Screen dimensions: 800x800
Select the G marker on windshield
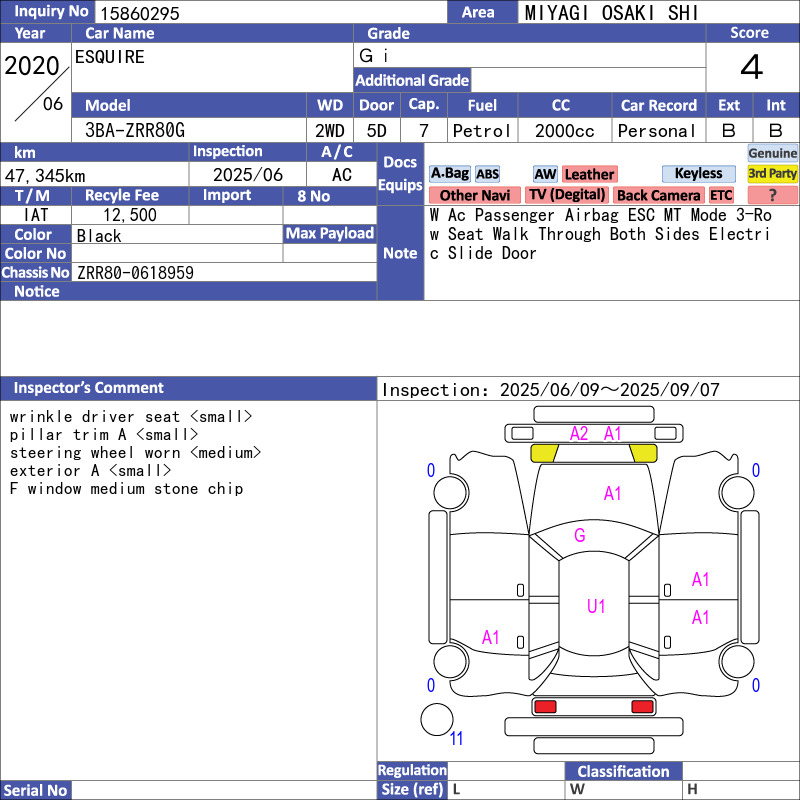coord(579,535)
